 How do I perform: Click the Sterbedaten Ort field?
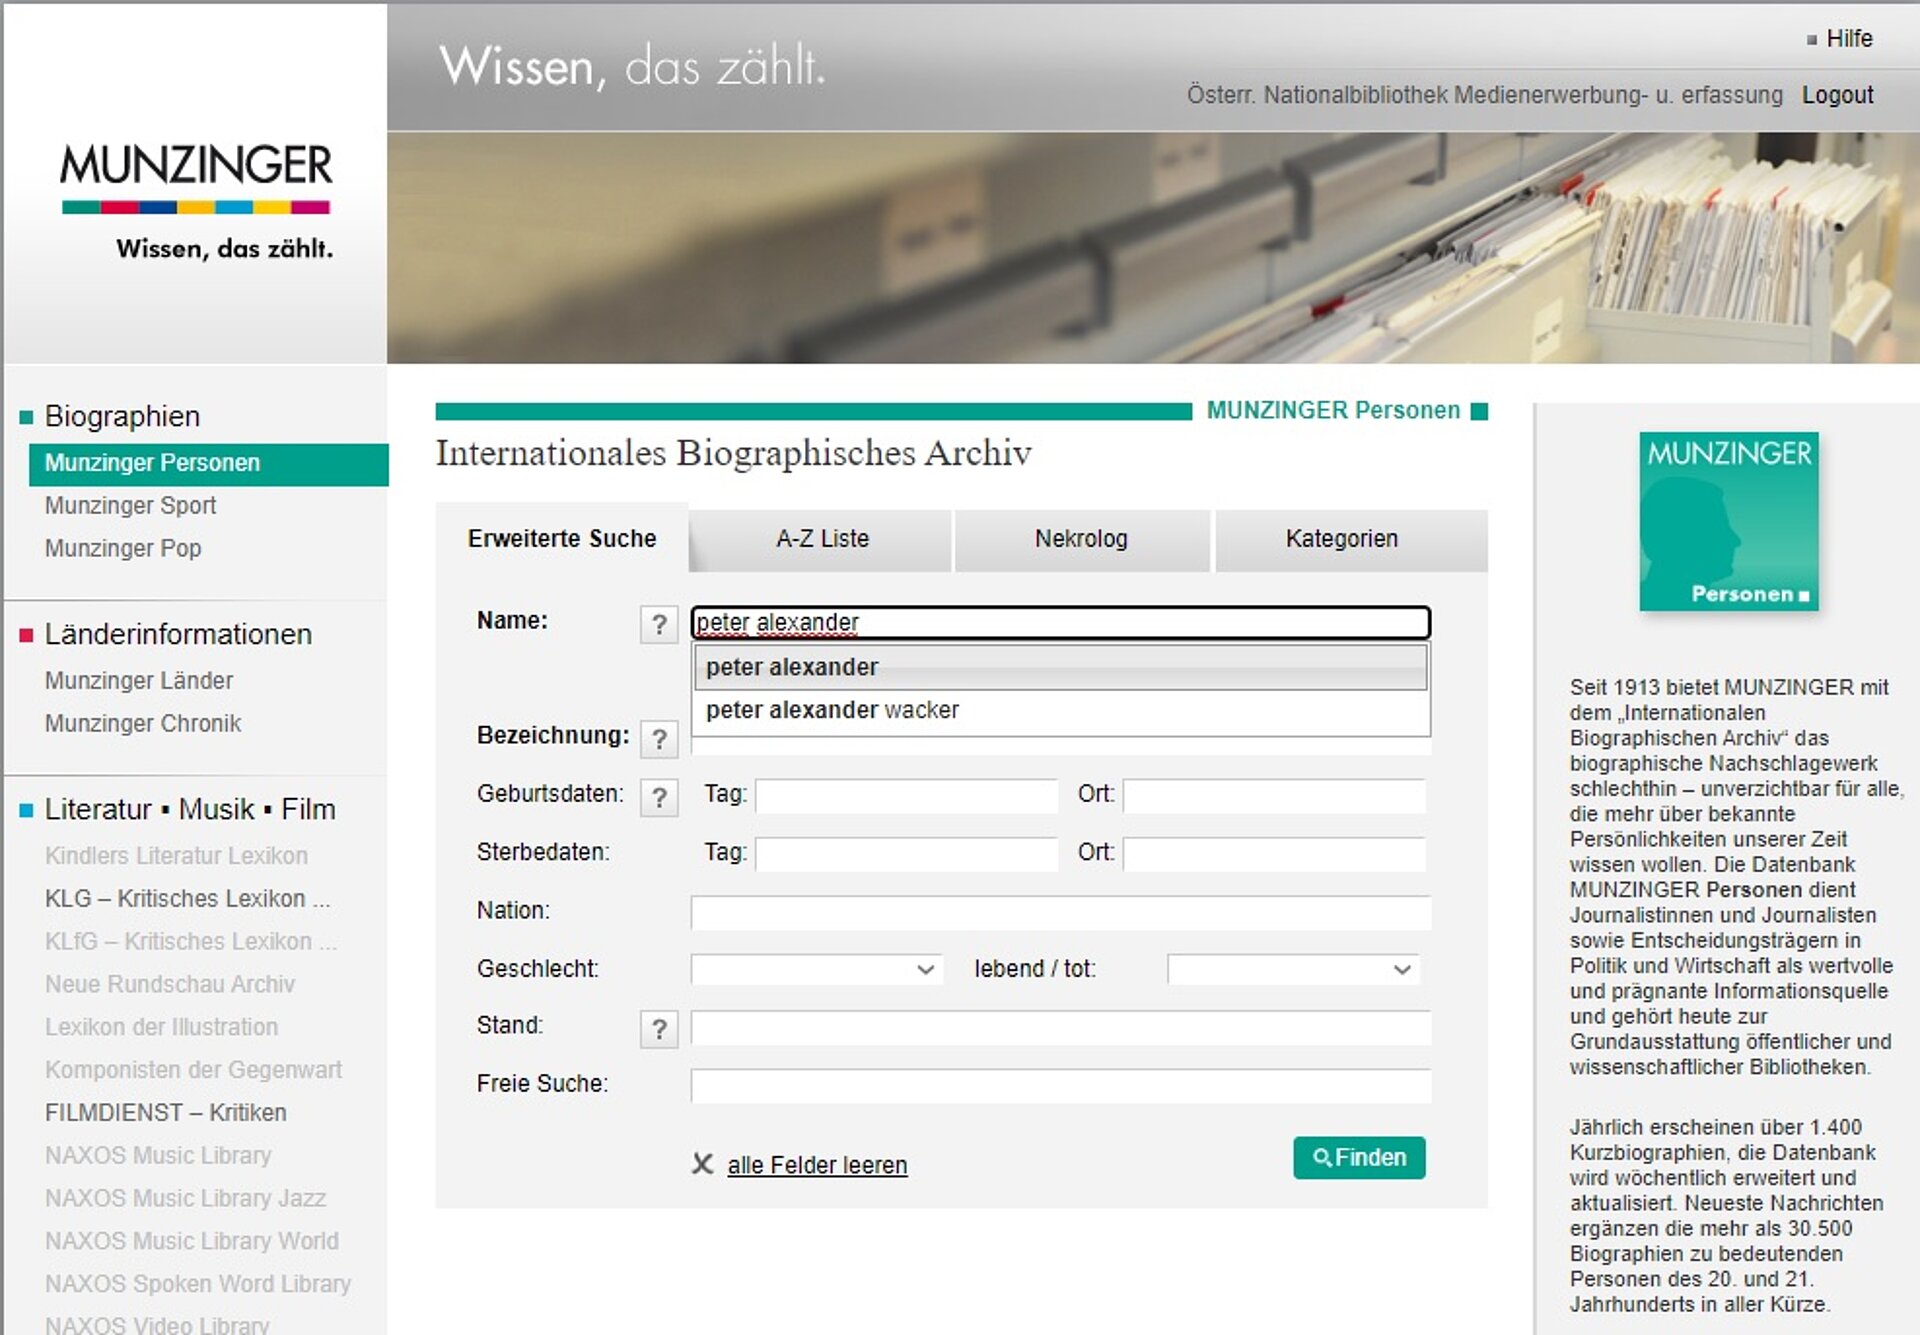click(1275, 854)
